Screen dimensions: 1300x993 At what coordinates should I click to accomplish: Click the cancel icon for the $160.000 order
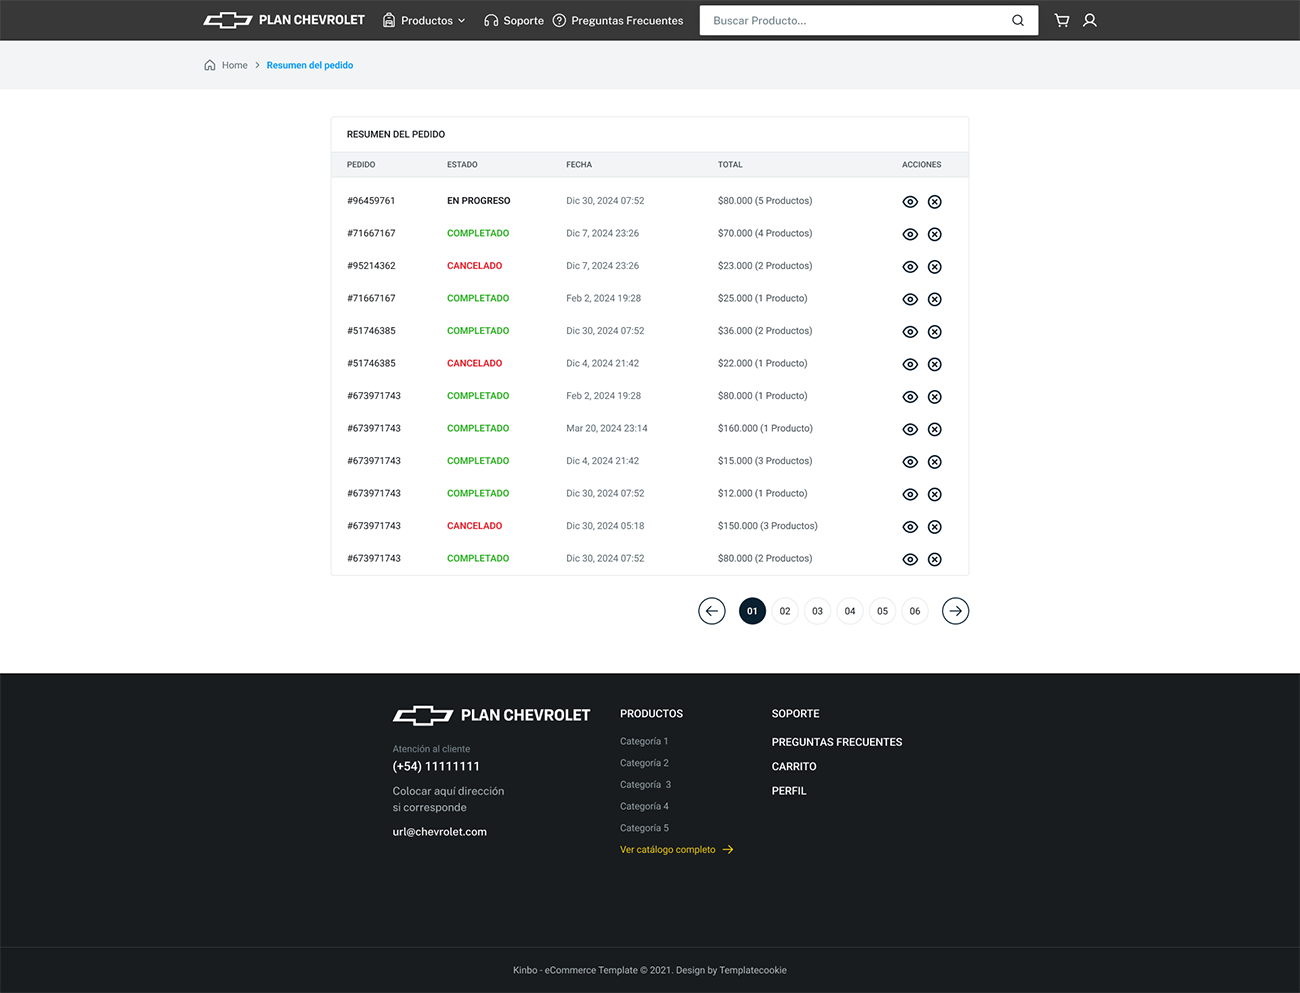(934, 429)
